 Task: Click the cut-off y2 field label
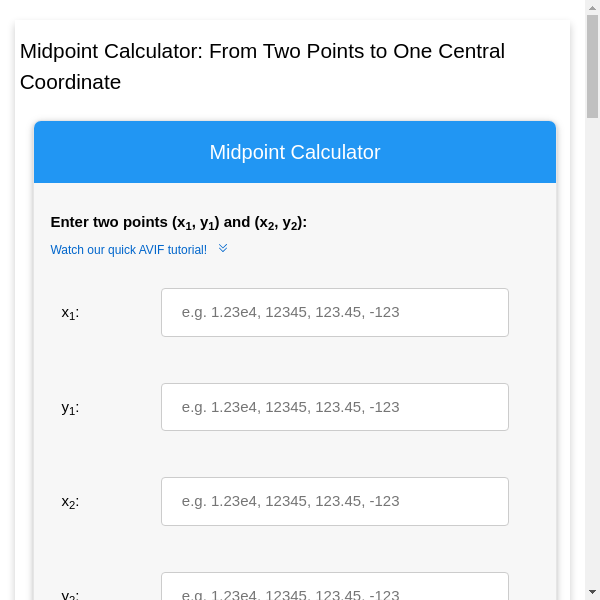pyautogui.click(x=70, y=594)
